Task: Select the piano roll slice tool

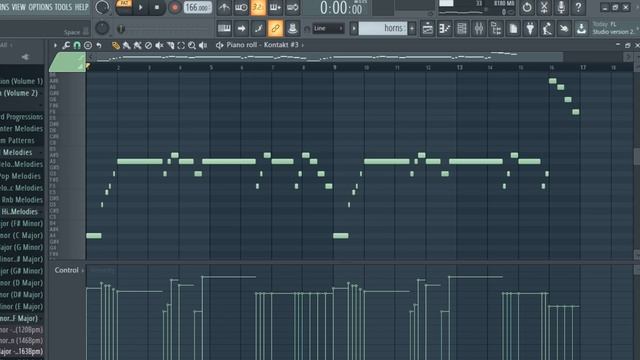Action: (x=170, y=45)
